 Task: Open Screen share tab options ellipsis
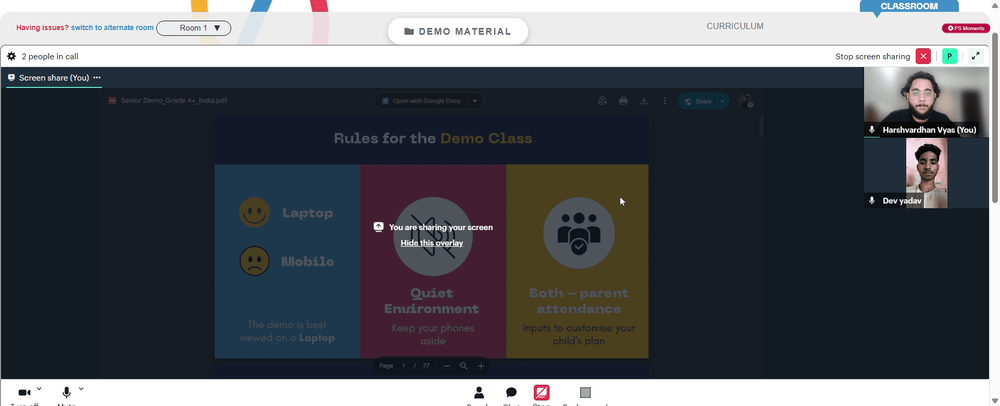pos(97,77)
